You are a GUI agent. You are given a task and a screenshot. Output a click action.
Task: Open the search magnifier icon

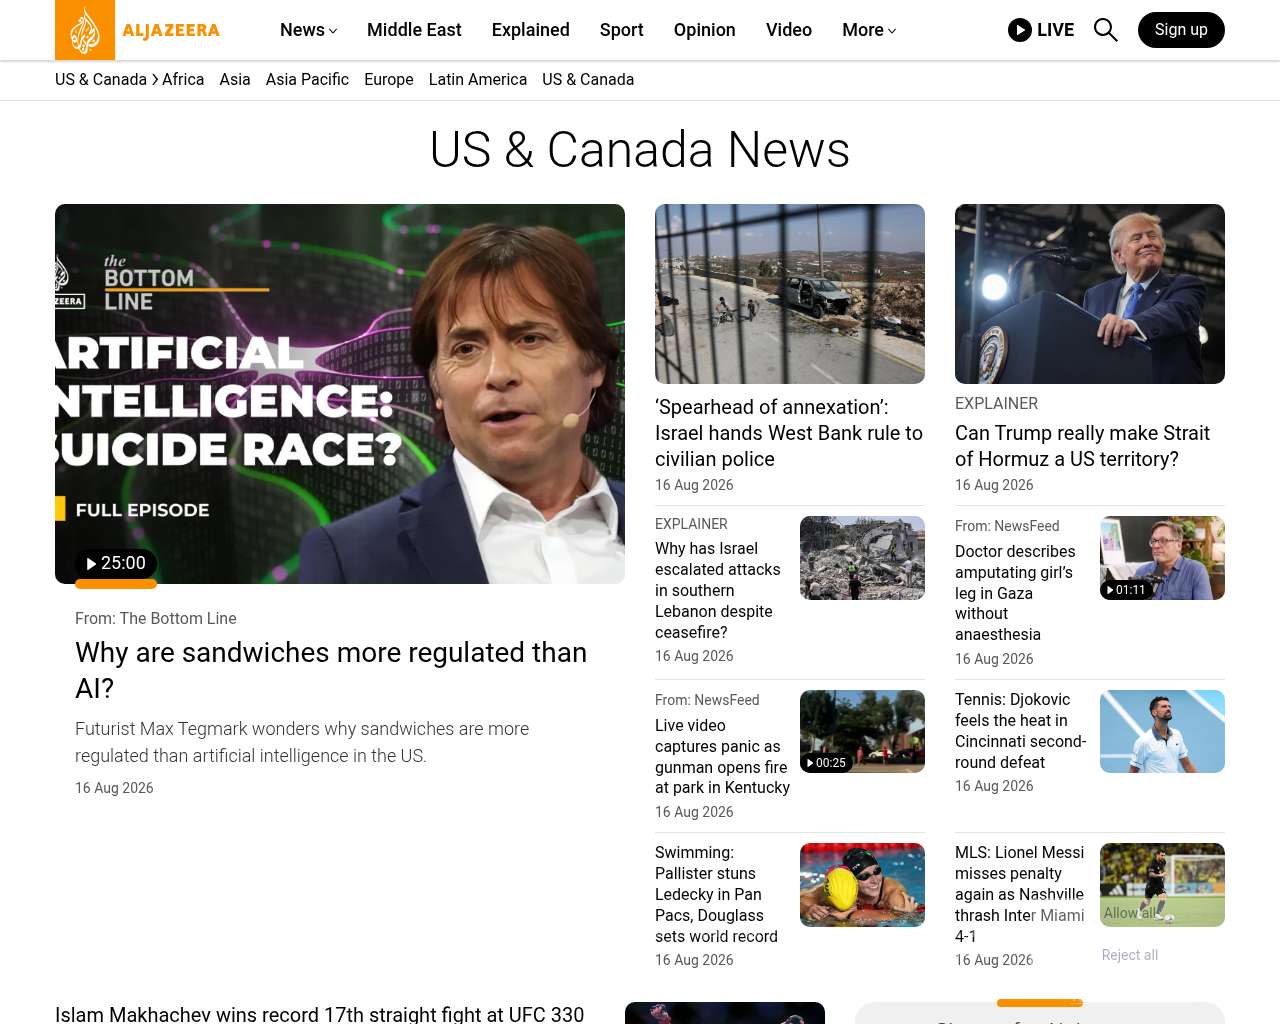1105,30
